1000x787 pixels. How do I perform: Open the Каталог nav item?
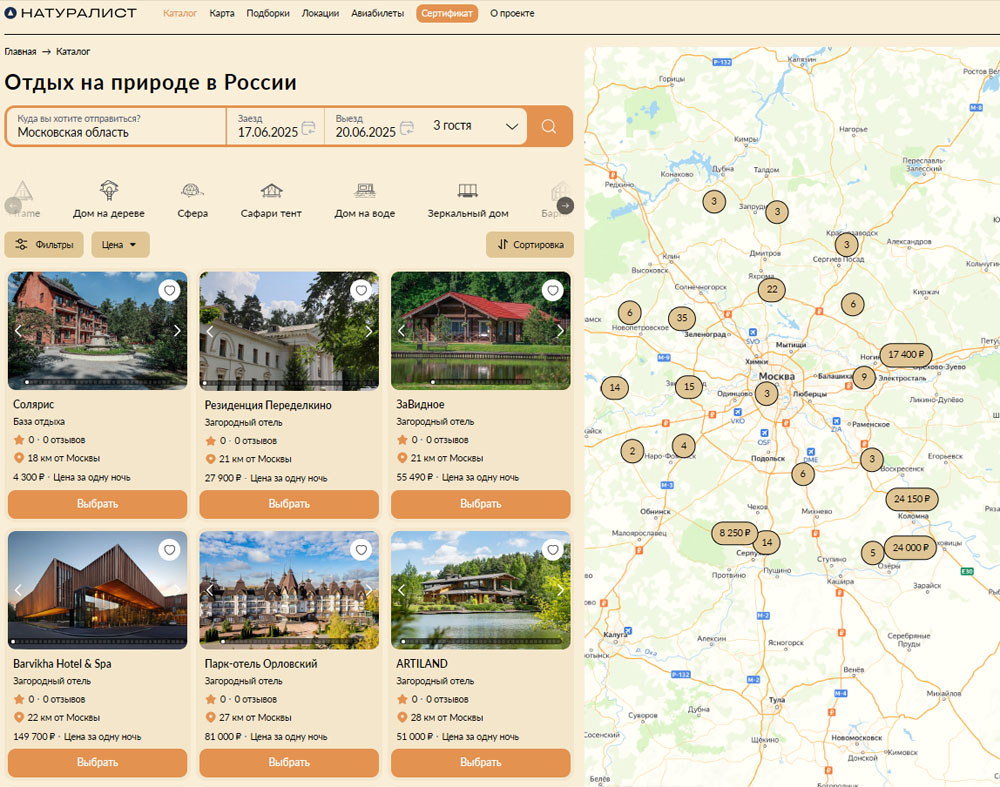pyautogui.click(x=180, y=13)
